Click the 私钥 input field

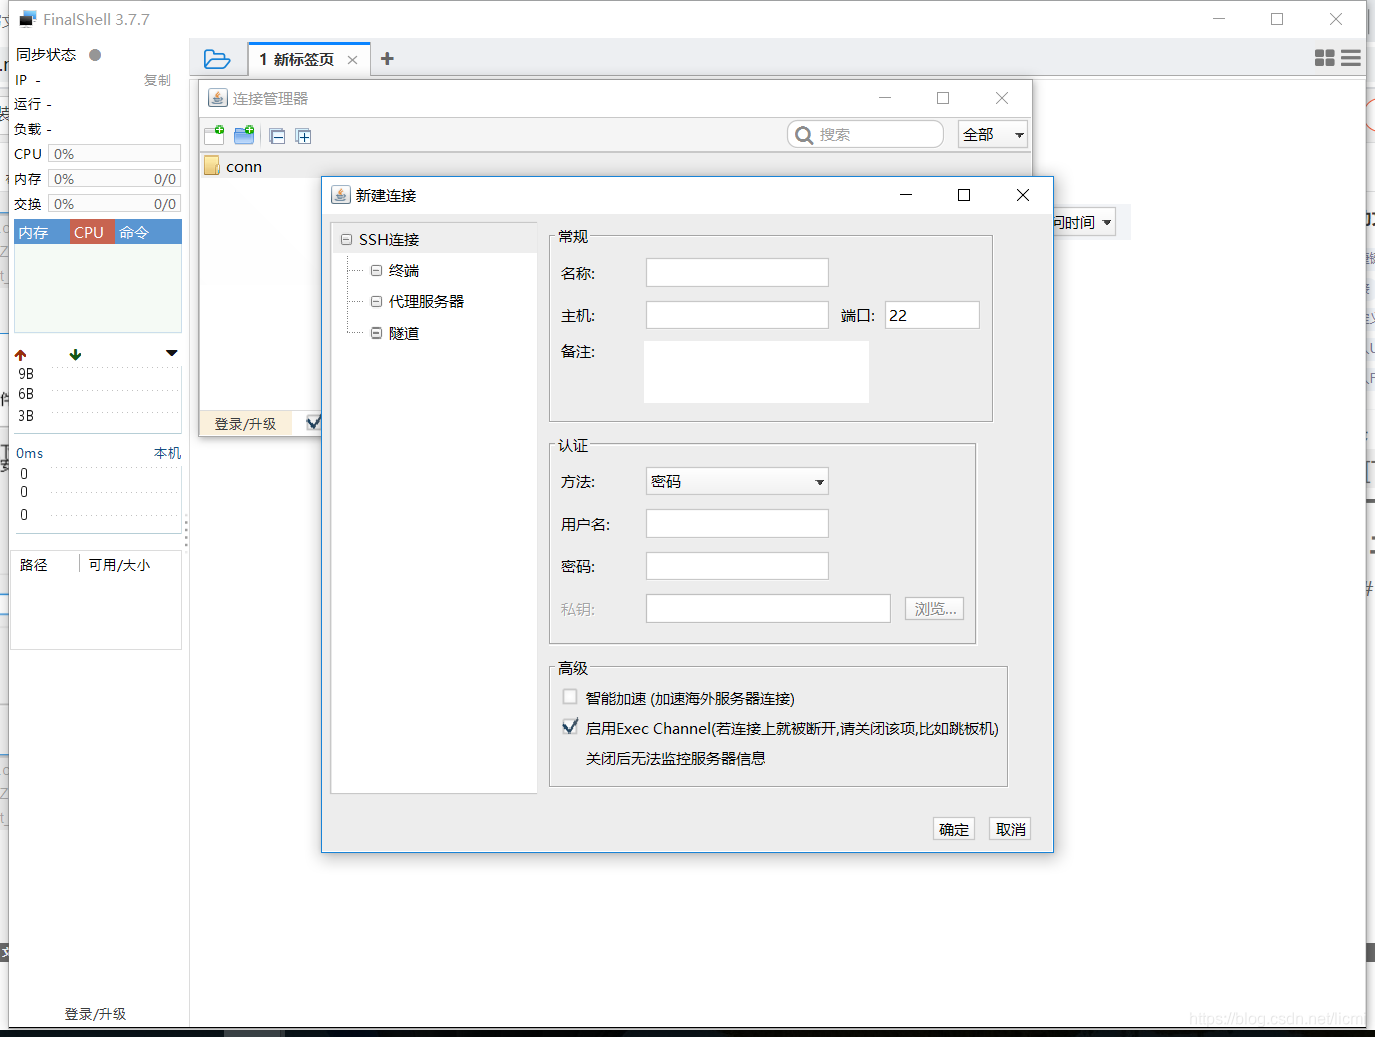pyautogui.click(x=768, y=608)
